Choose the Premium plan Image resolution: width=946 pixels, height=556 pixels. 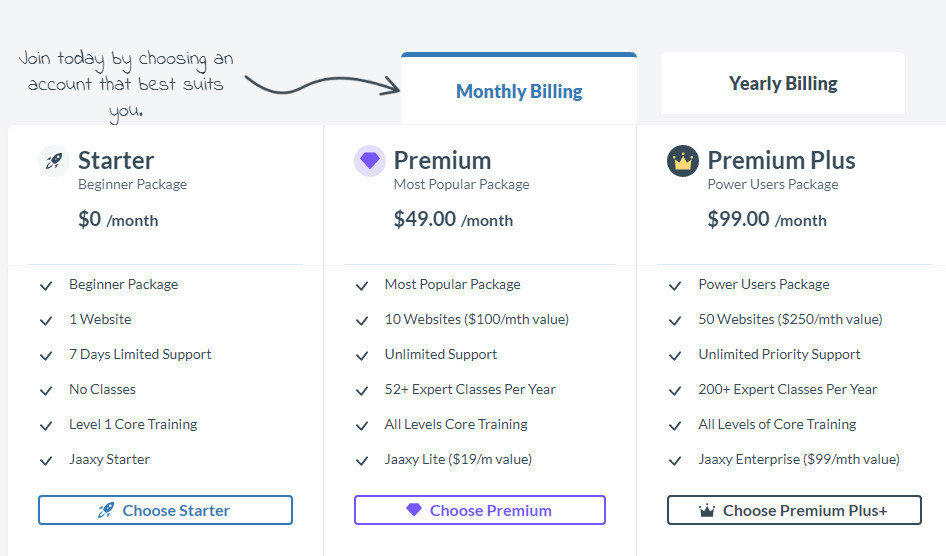480,510
